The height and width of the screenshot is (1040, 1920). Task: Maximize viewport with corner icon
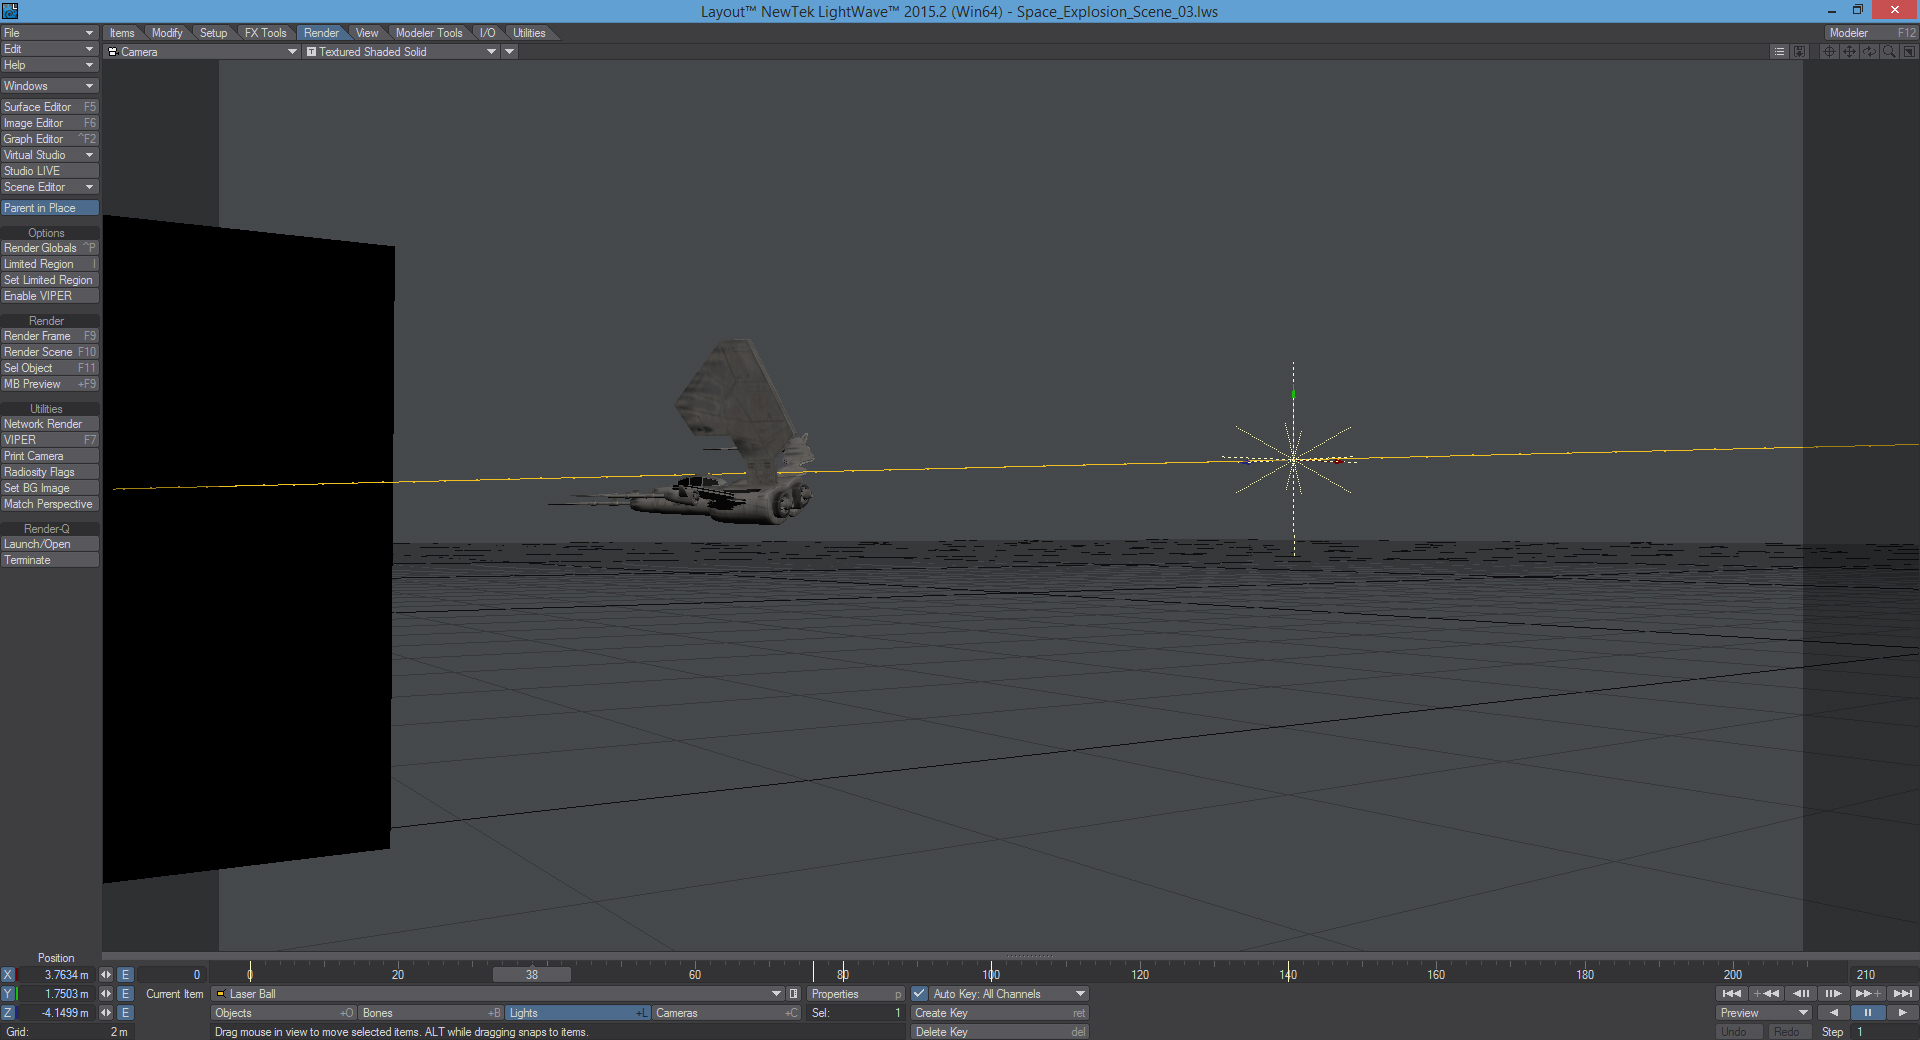click(x=1909, y=51)
